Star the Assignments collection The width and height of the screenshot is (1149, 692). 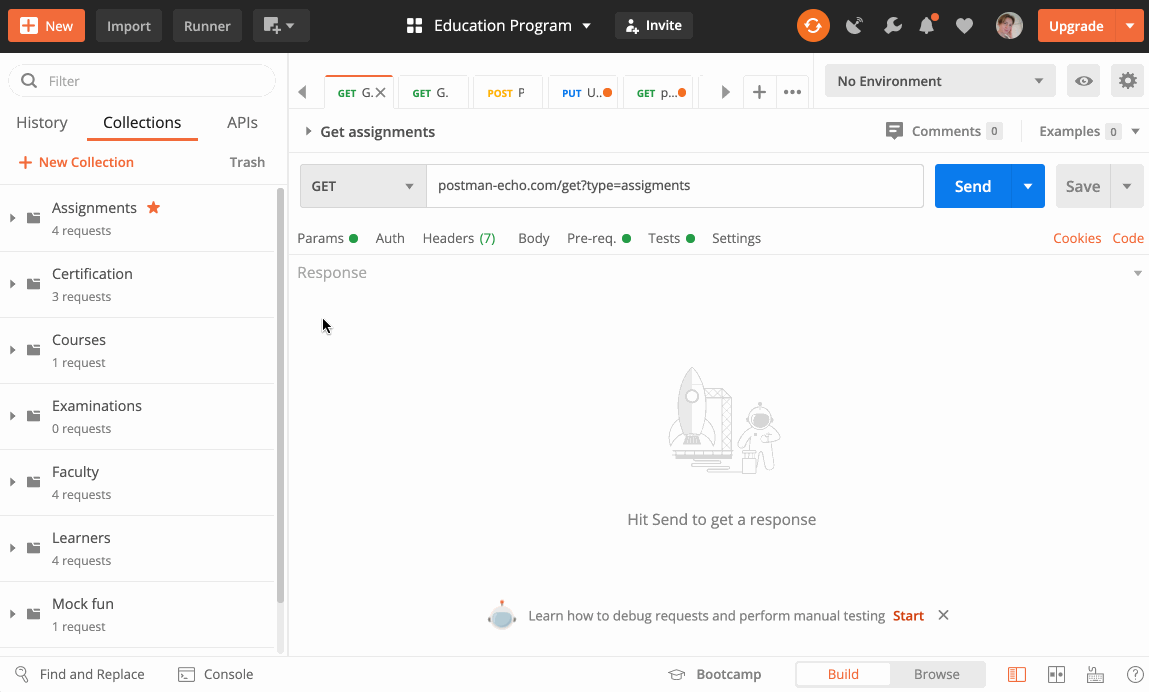click(153, 207)
